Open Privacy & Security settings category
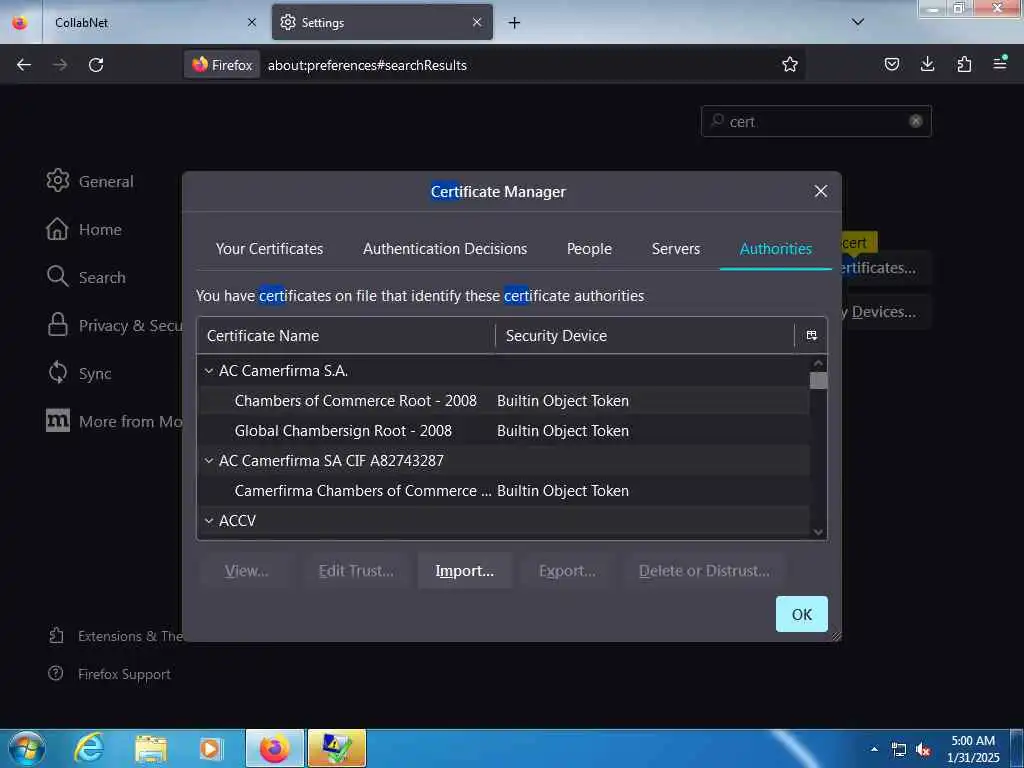The width and height of the screenshot is (1024, 768). [x=114, y=325]
